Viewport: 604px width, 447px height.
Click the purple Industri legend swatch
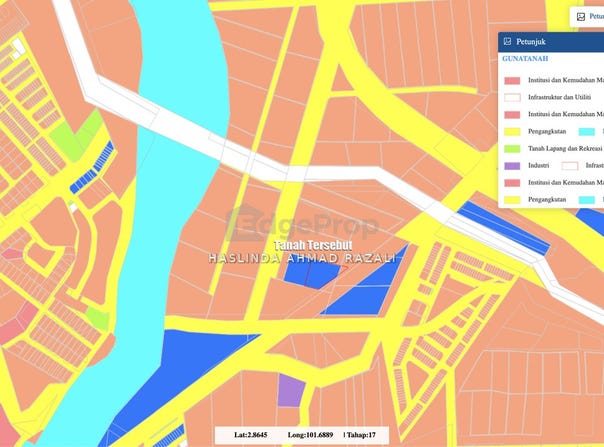(512, 166)
